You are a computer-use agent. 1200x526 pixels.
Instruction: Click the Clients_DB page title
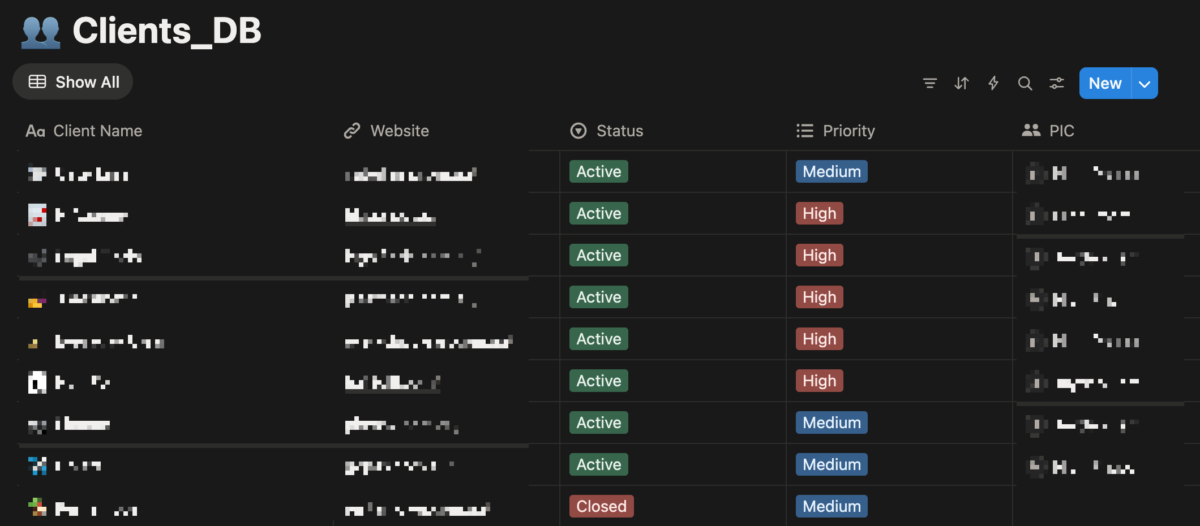(x=167, y=32)
